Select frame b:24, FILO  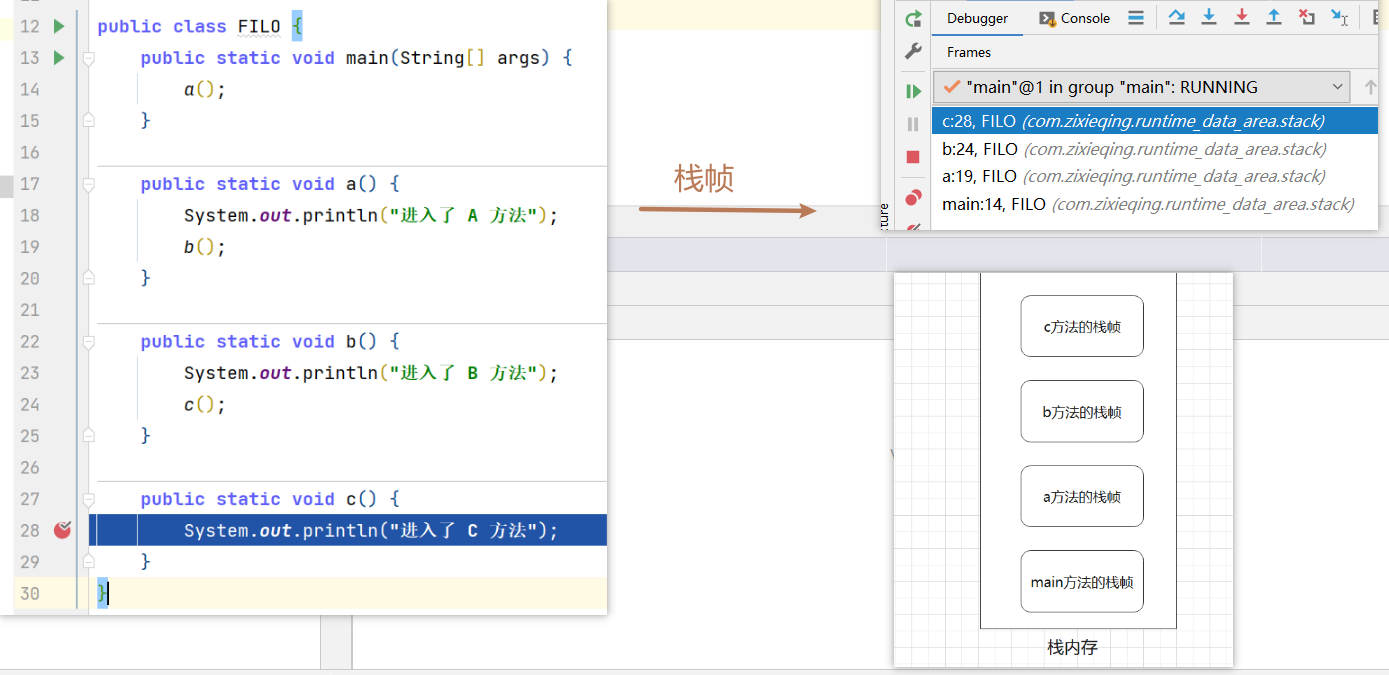1155,149
